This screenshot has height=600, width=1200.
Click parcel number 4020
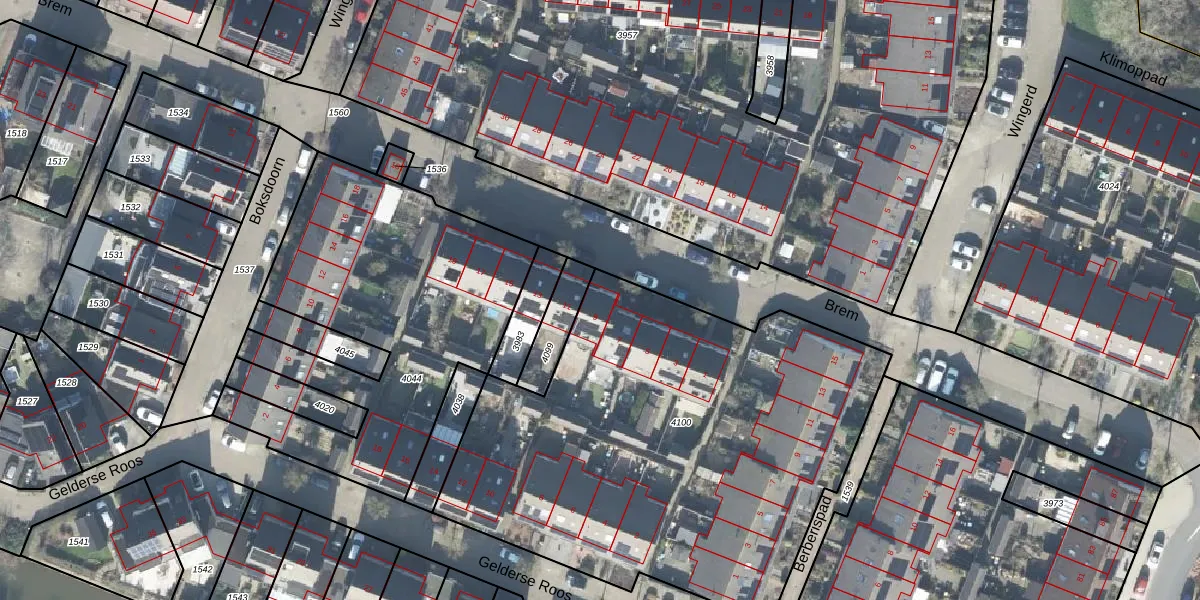[x=324, y=407]
